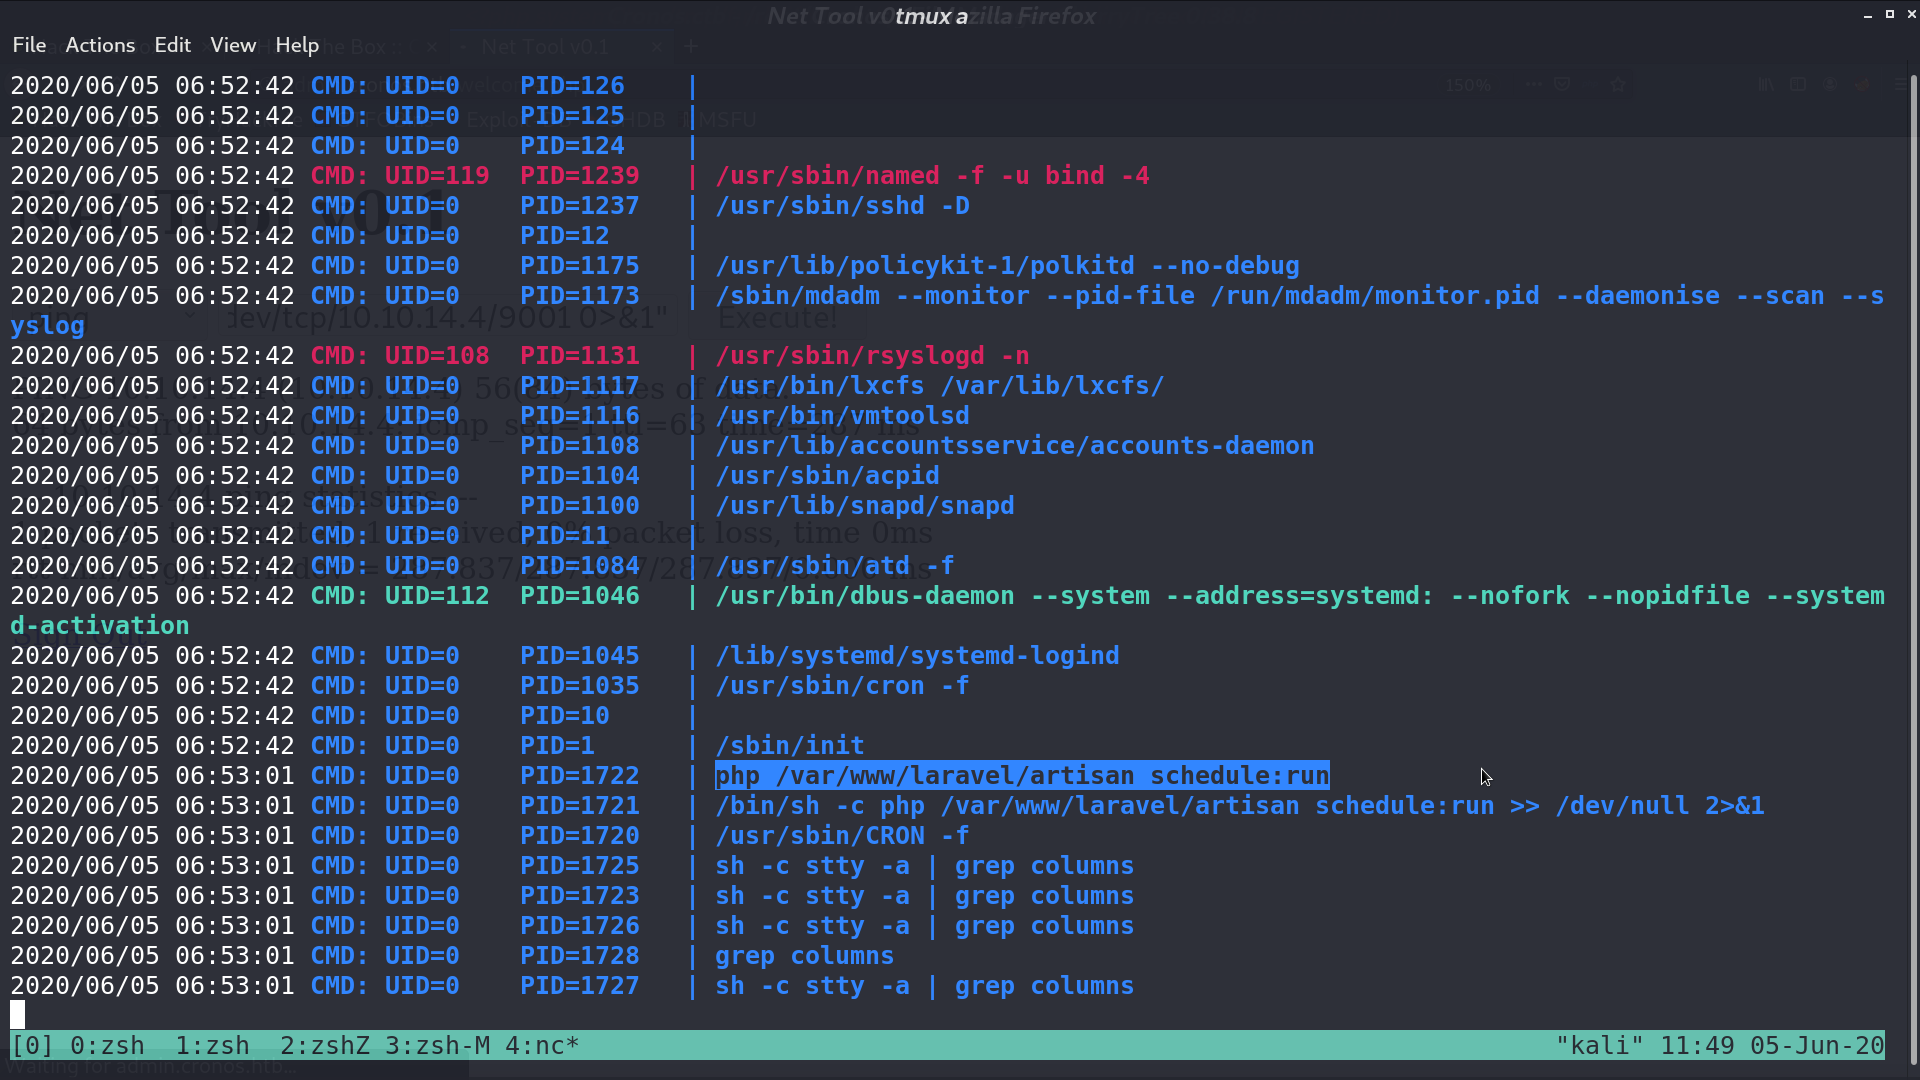1920x1080 pixels.
Task: Click the /usr/sbin/cron -f lowercase entry
Action: [842, 686]
